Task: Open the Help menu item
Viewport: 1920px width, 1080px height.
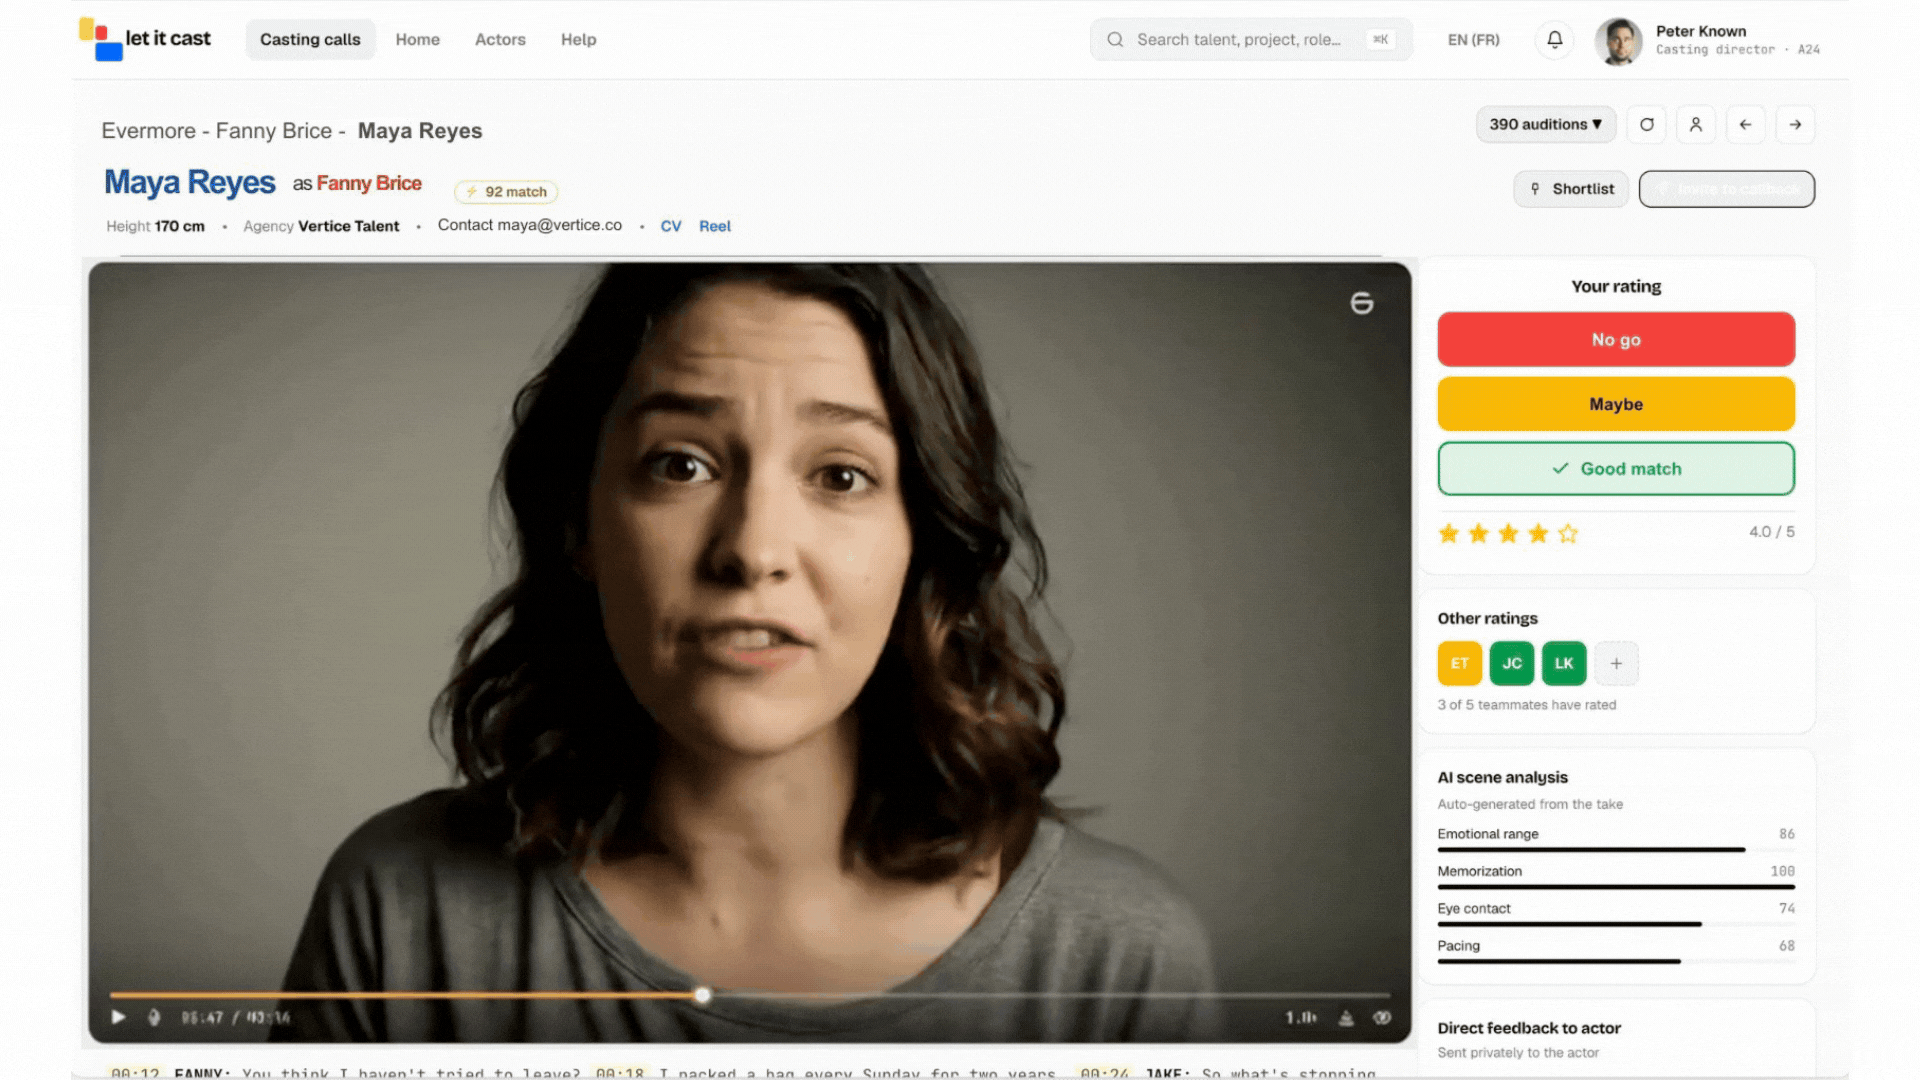Action: point(578,40)
